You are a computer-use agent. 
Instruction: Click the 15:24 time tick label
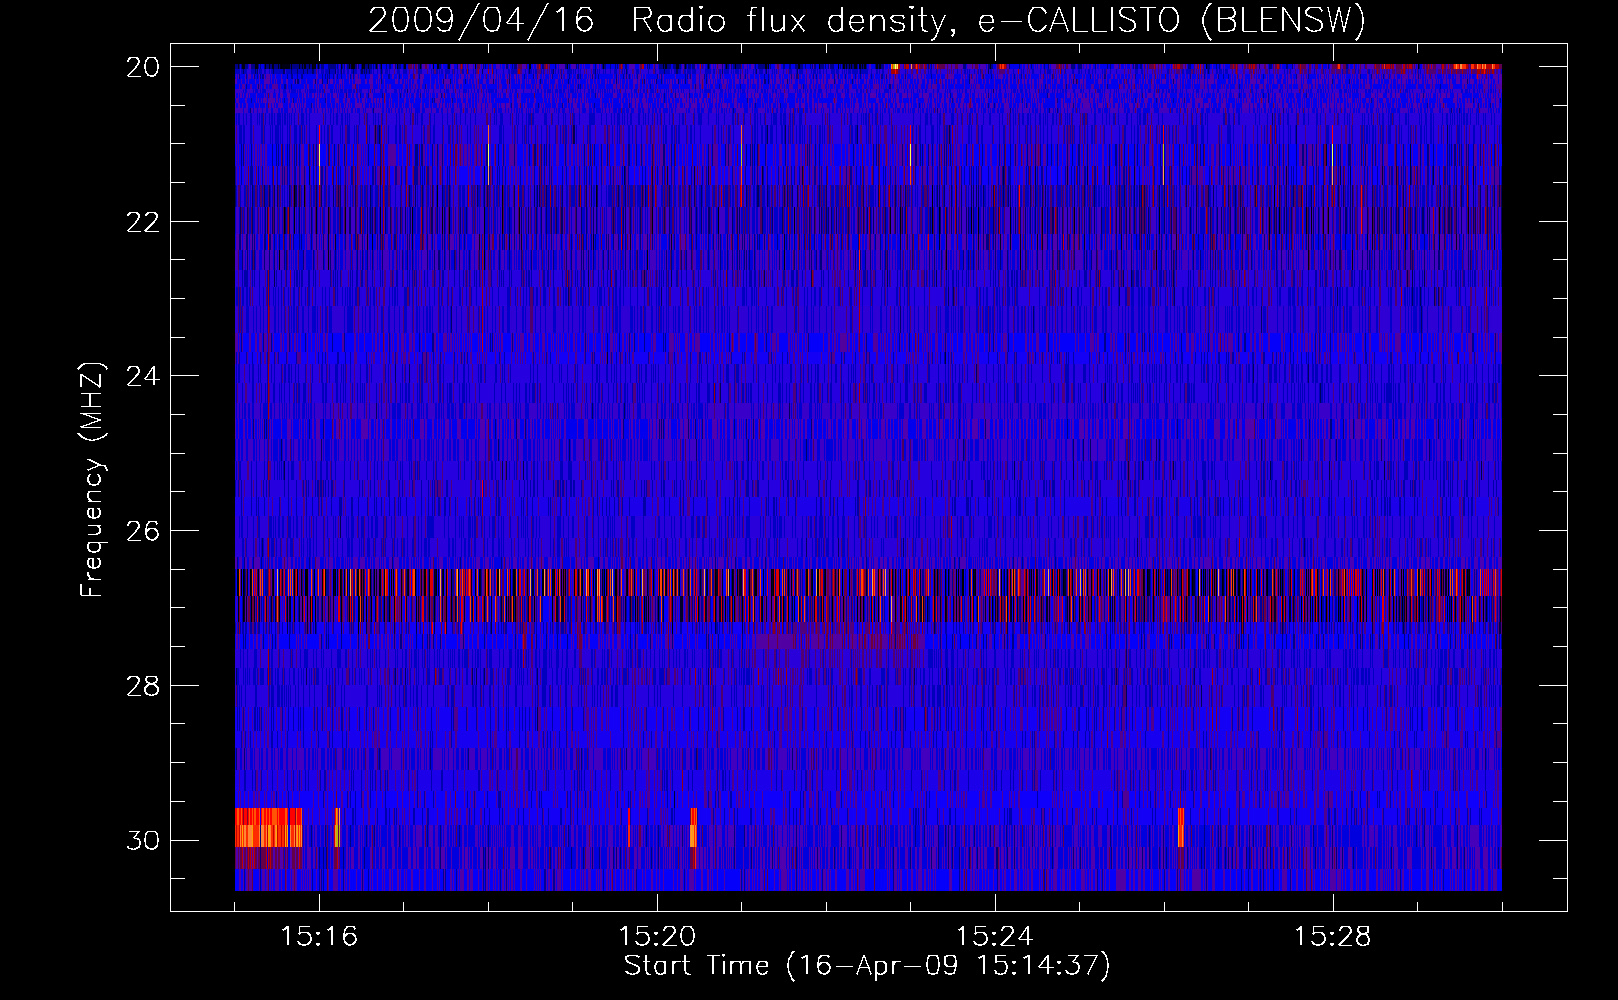coord(995,937)
